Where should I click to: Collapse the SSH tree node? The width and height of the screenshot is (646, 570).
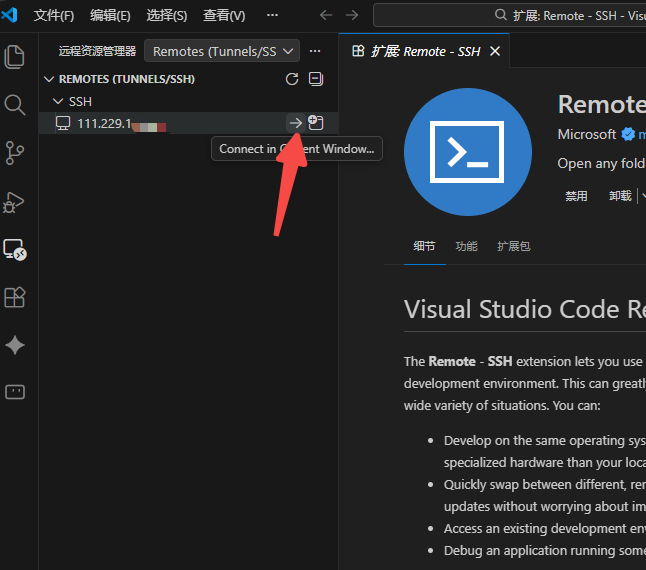coord(58,102)
